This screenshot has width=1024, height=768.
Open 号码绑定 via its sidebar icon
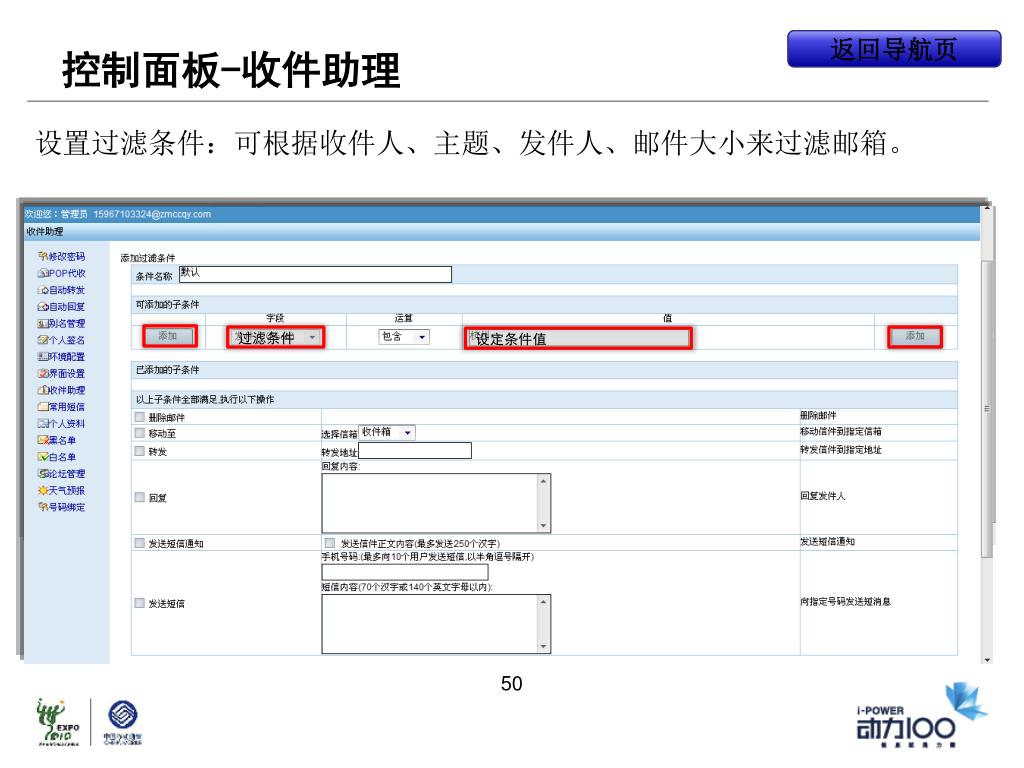tap(43, 507)
